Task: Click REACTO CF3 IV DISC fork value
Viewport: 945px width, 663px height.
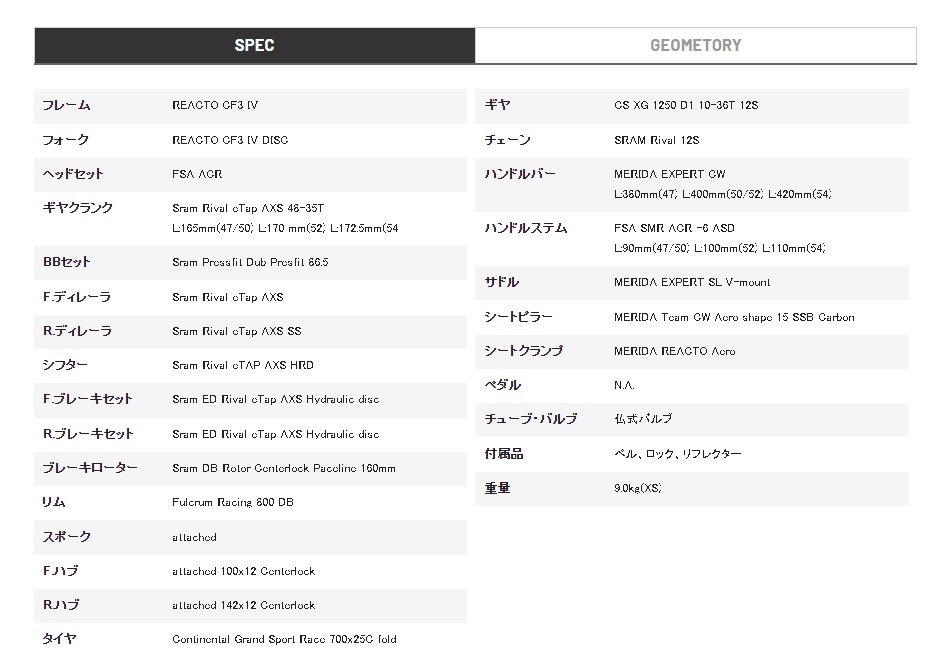Action: click(x=230, y=140)
